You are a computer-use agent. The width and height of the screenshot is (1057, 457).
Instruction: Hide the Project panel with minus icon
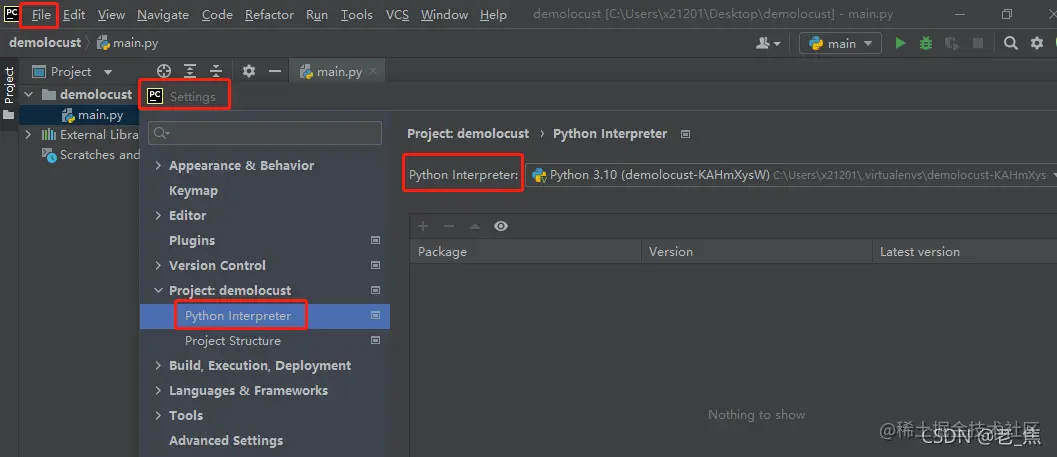(x=274, y=71)
